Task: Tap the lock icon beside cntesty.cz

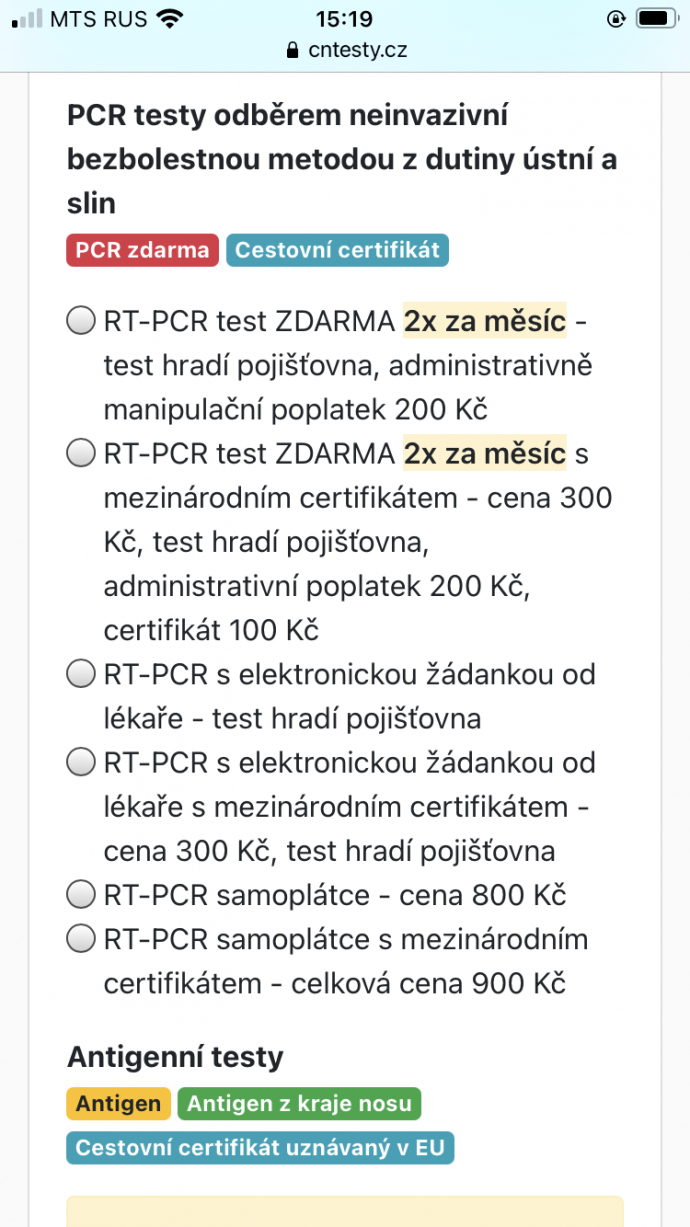Action: [x=292, y=51]
